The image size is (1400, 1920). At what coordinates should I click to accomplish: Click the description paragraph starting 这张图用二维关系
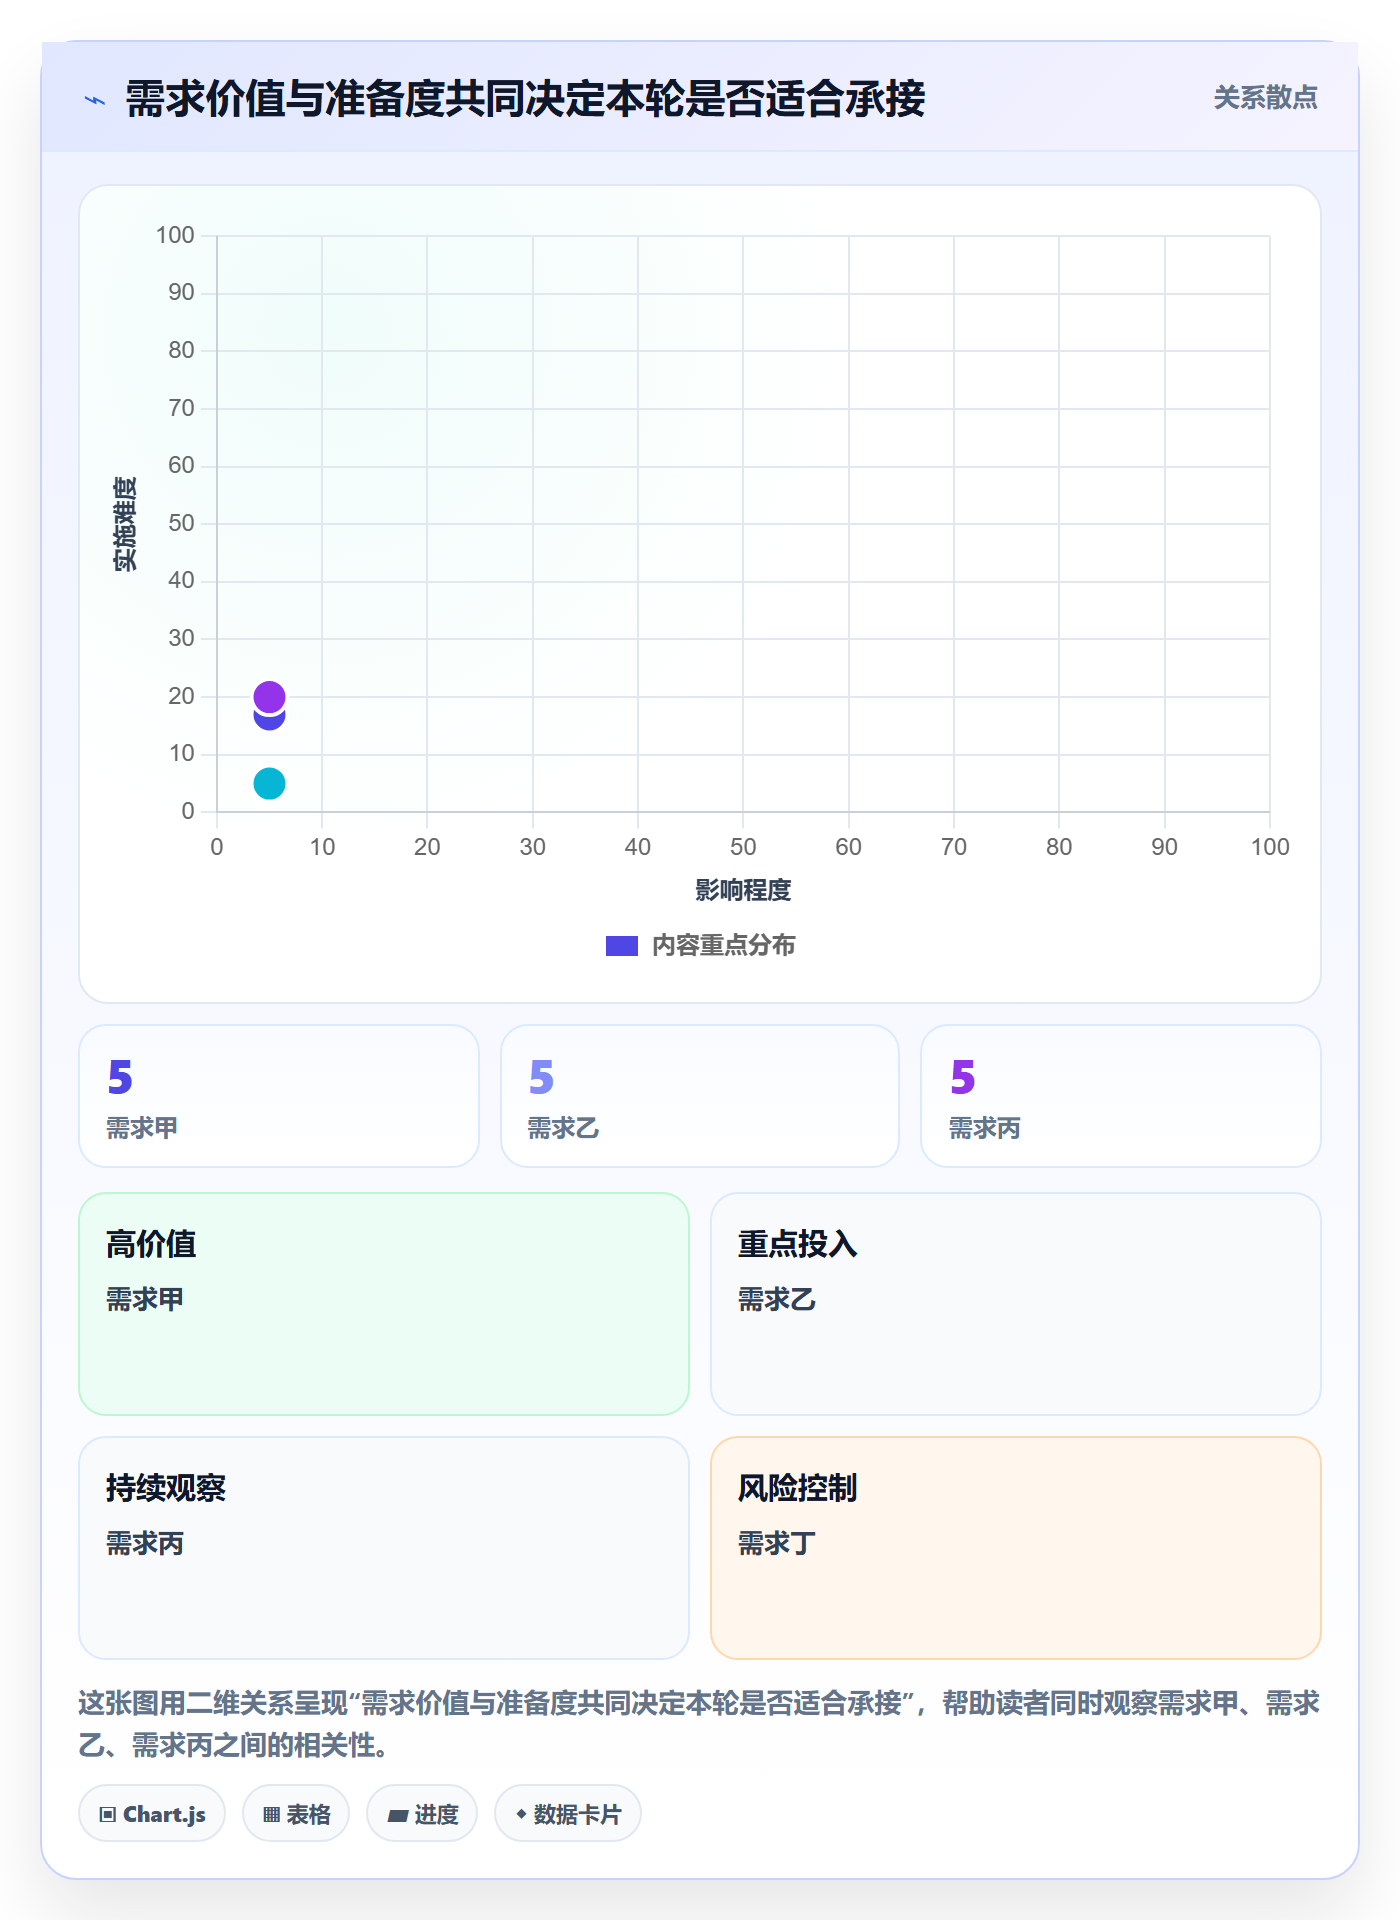(699, 1723)
